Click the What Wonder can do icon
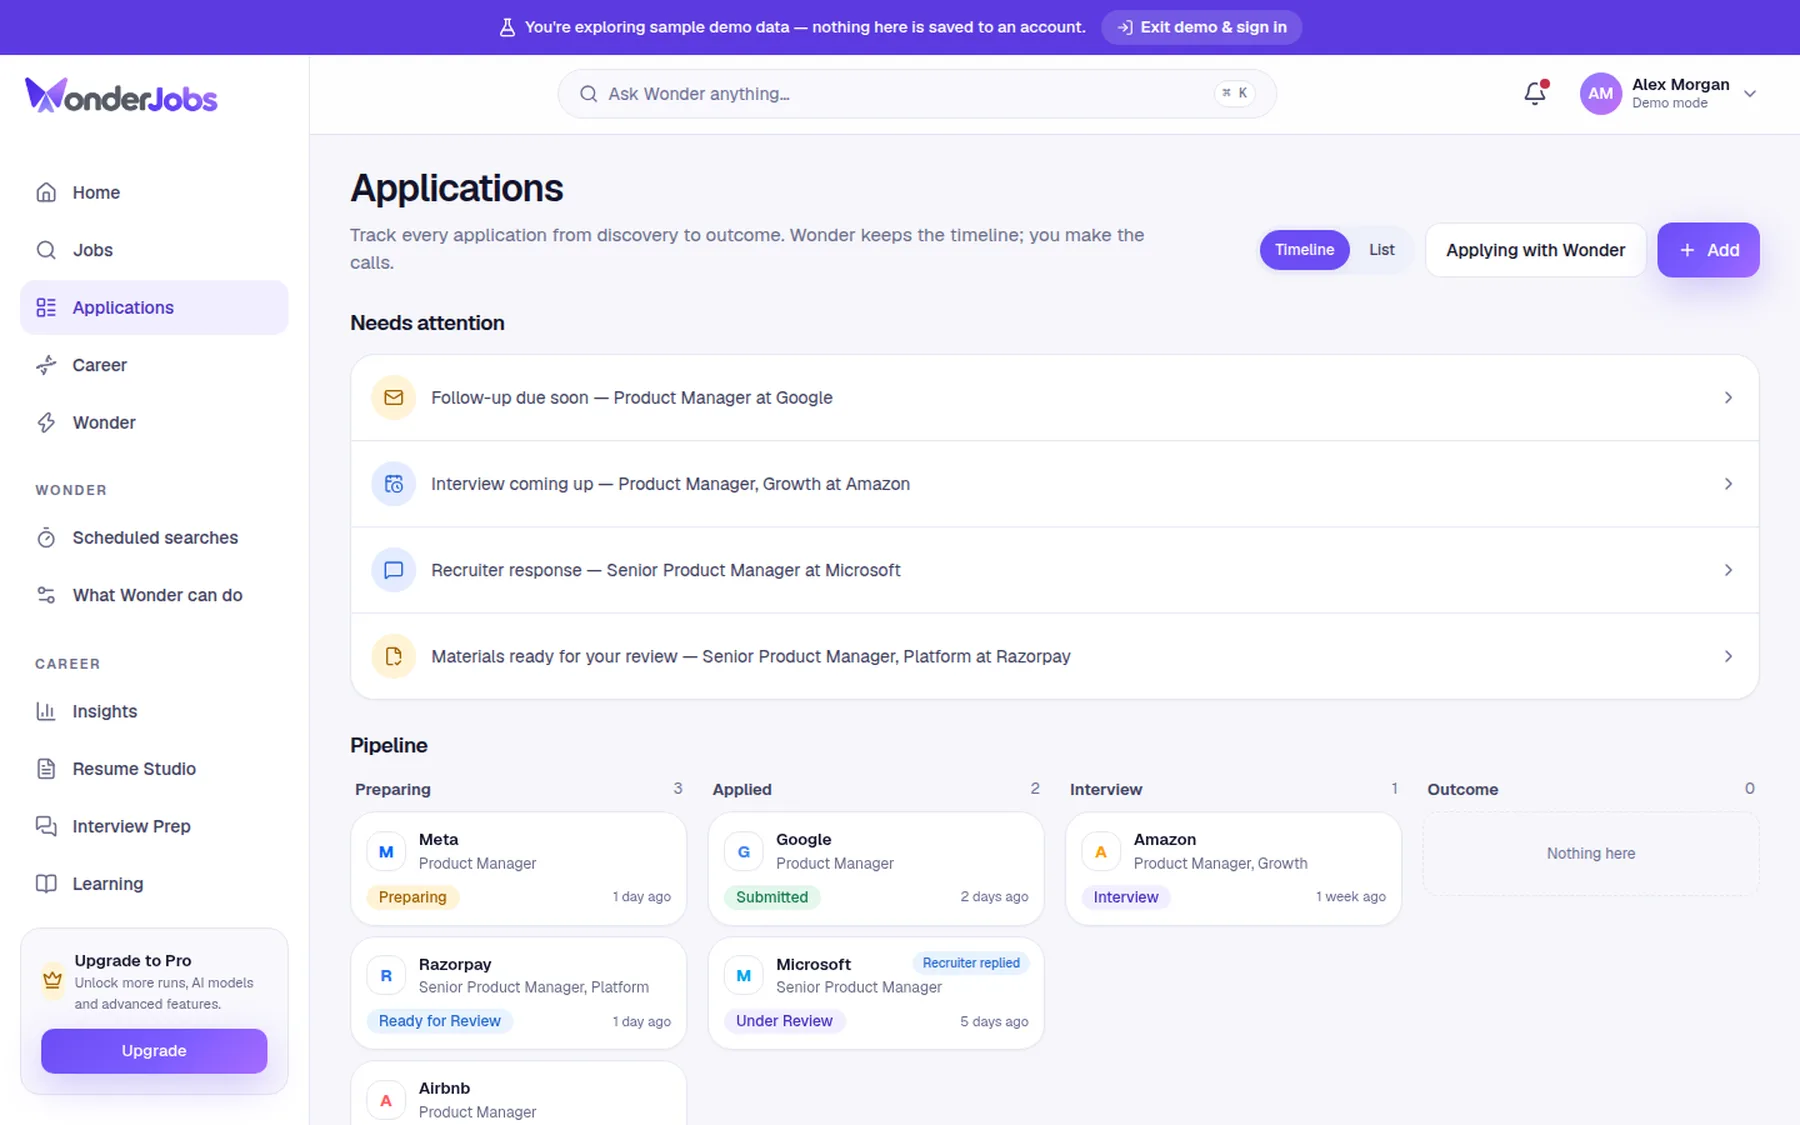 [46, 595]
